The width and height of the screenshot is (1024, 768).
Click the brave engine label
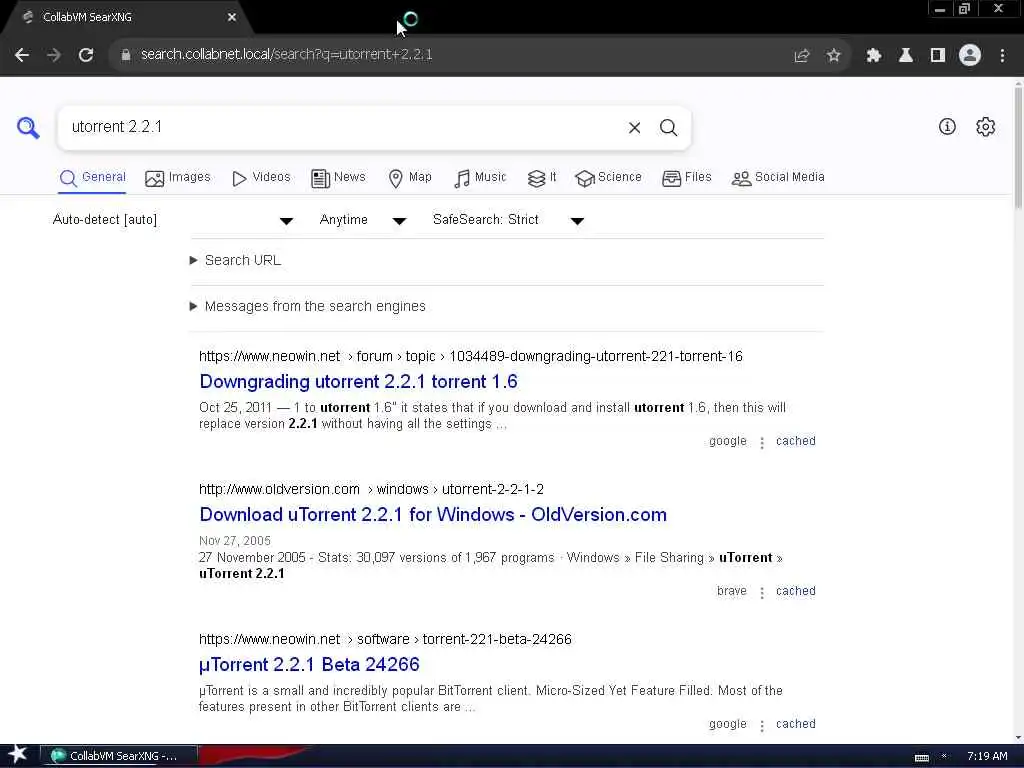click(x=731, y=591)
